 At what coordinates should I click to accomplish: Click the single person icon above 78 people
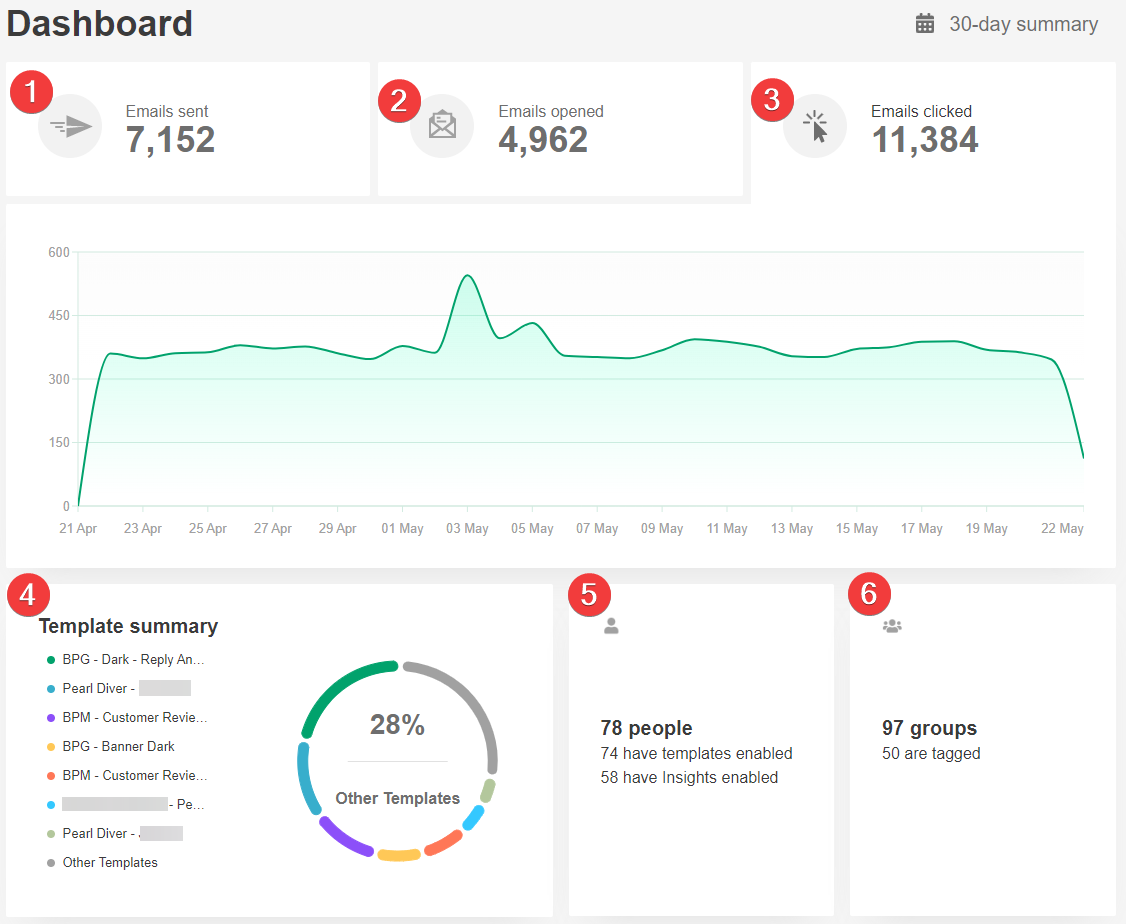pos(612,626)
